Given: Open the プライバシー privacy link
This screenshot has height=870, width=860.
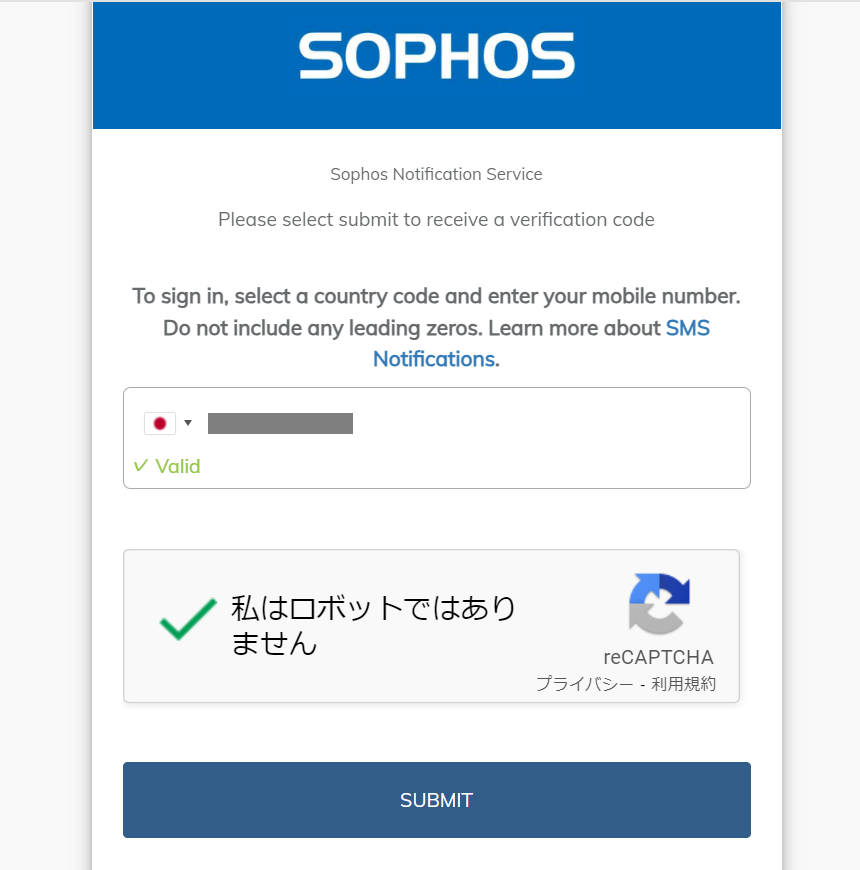Looking at the screenshot, I should [584, 685].
